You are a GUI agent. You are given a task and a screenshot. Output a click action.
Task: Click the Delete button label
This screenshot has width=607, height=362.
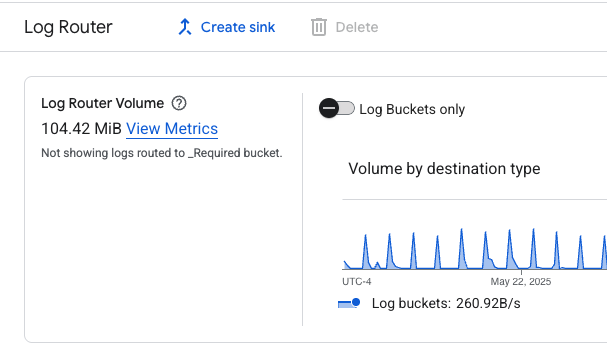pos(357,27)
